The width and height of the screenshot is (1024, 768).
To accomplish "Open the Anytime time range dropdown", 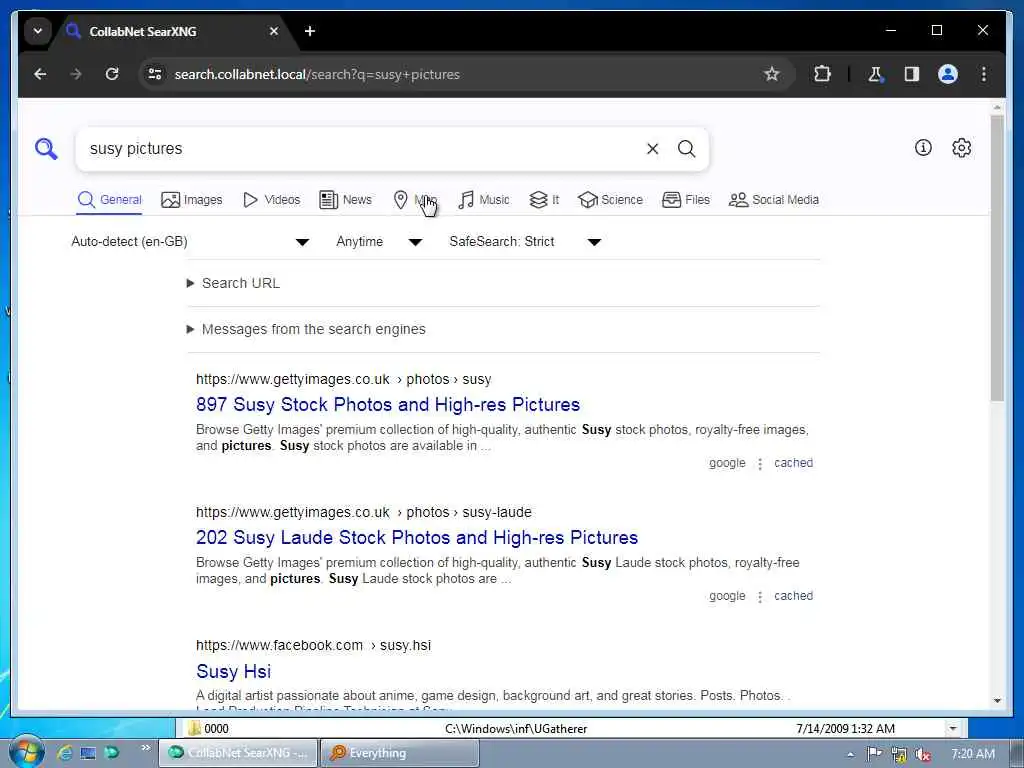I will pos(379,242).
